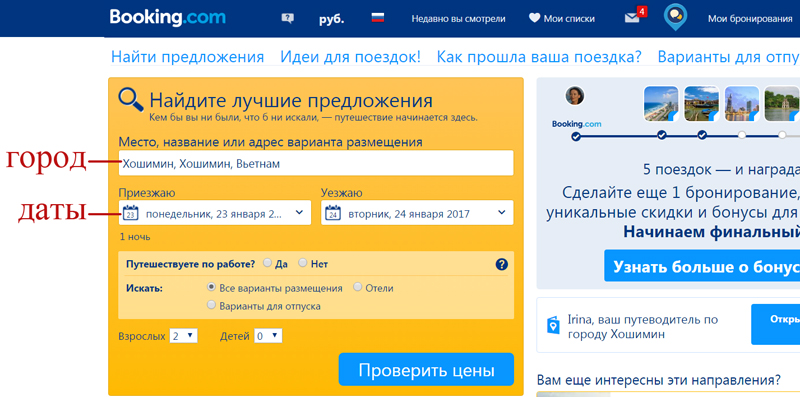Open Как прошла ваша поездка? tab
The height and width of the screenshot is (397, 800).
pos(539,57)
